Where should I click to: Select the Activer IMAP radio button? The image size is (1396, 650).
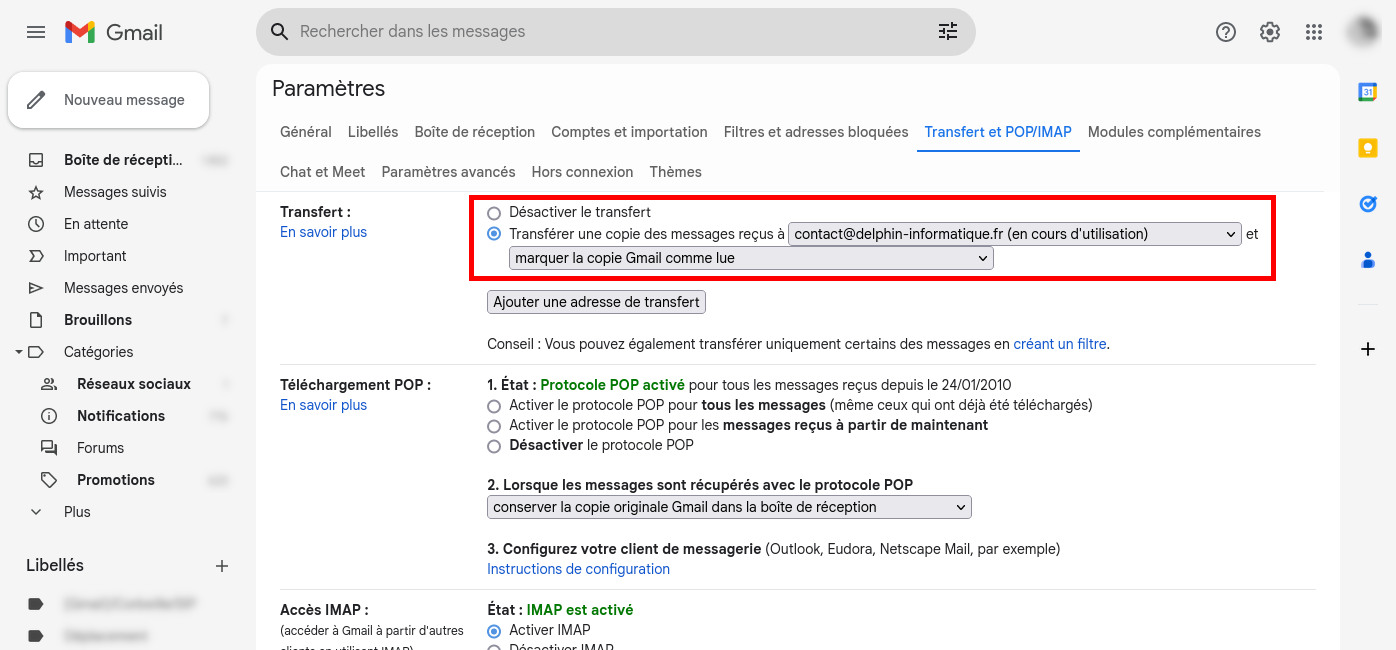[494, 631]
